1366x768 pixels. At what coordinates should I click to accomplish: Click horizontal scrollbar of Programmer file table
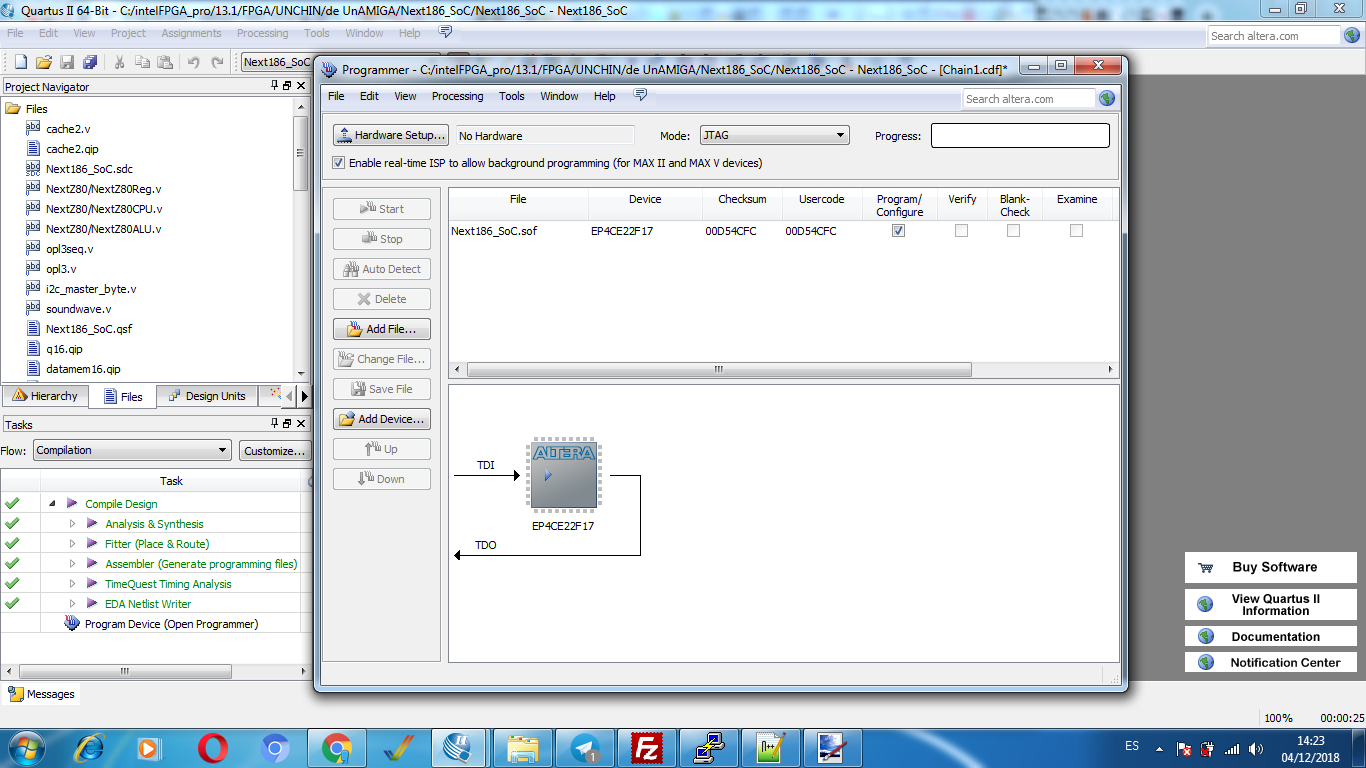coord(719,369)
